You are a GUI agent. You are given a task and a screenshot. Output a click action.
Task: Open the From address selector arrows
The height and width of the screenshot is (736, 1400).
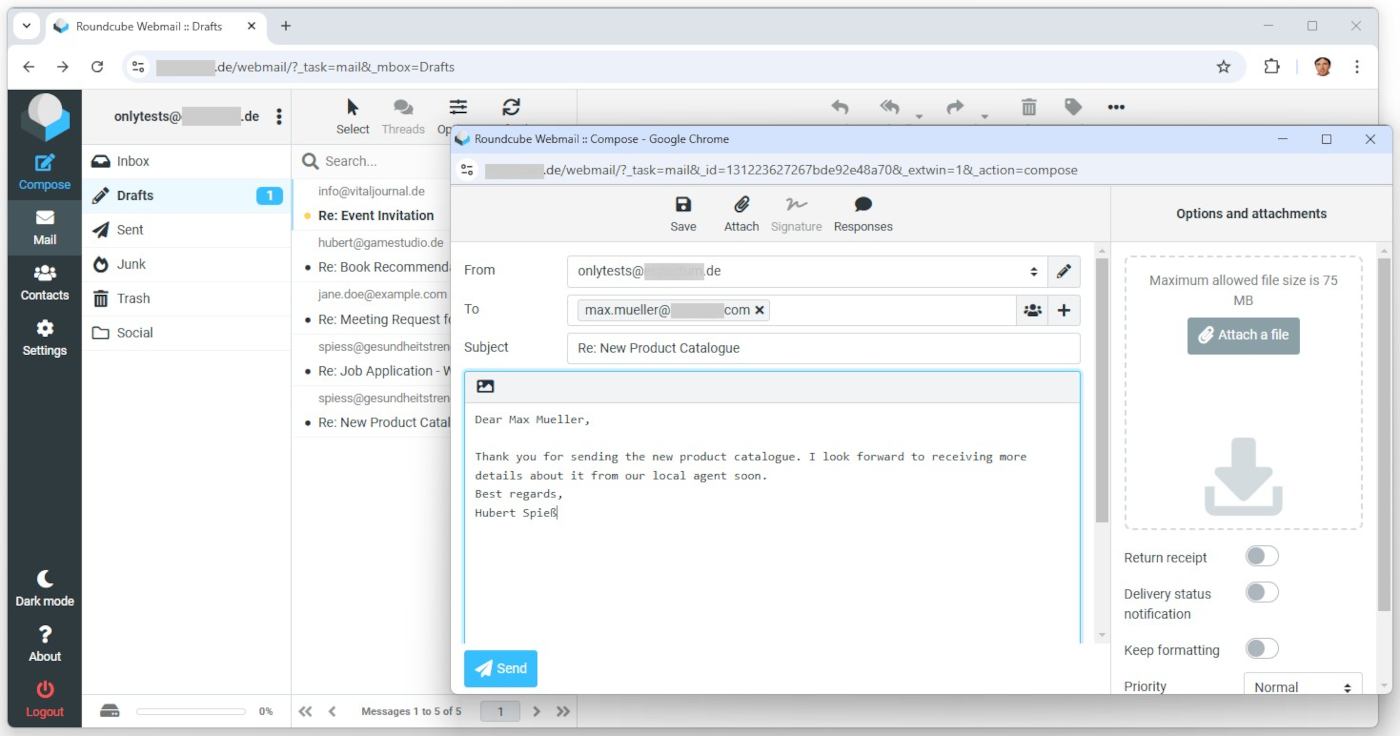(1034, 271)
